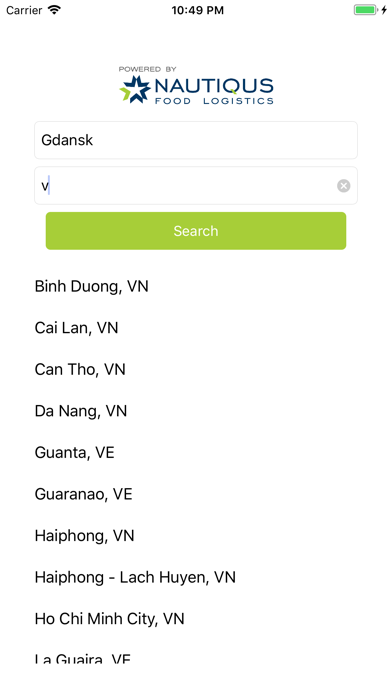Choose Ho Chi Minh City, VN
This screenshot has width=392, height=696.
click(x=196, y=619)
